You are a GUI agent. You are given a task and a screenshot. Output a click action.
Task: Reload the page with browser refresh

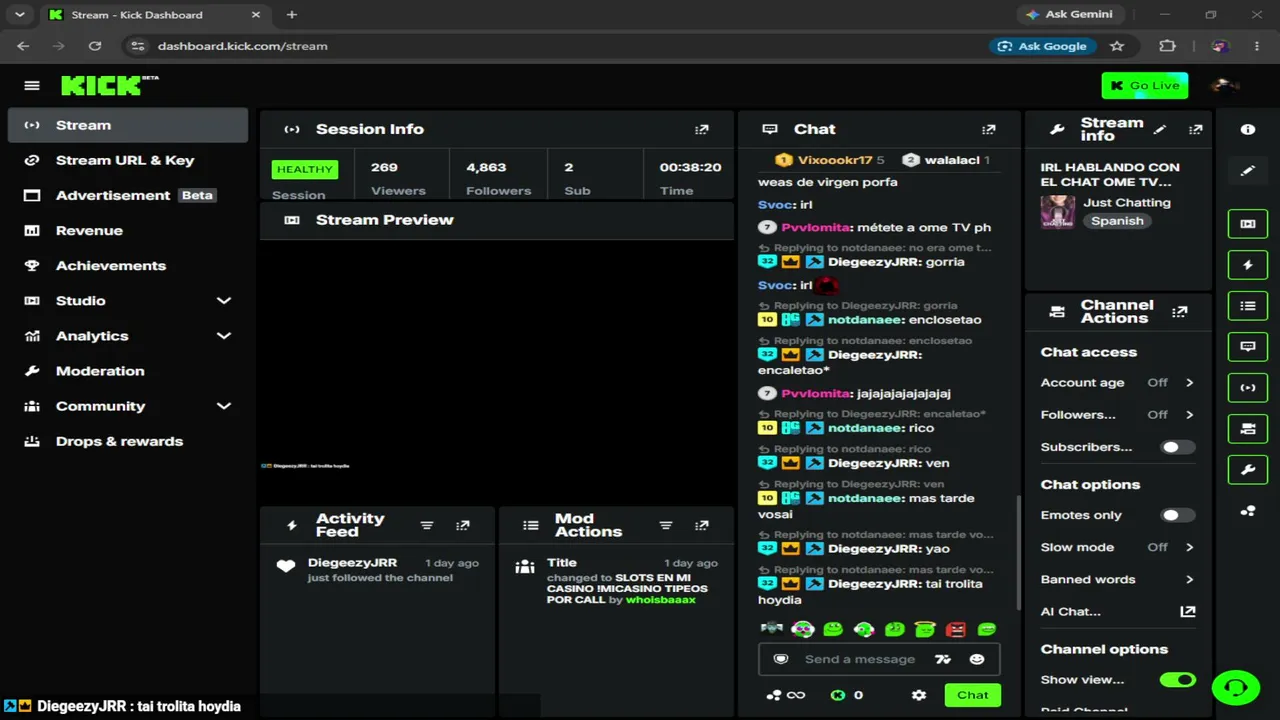pyautogui.click(x=95, y=46)
